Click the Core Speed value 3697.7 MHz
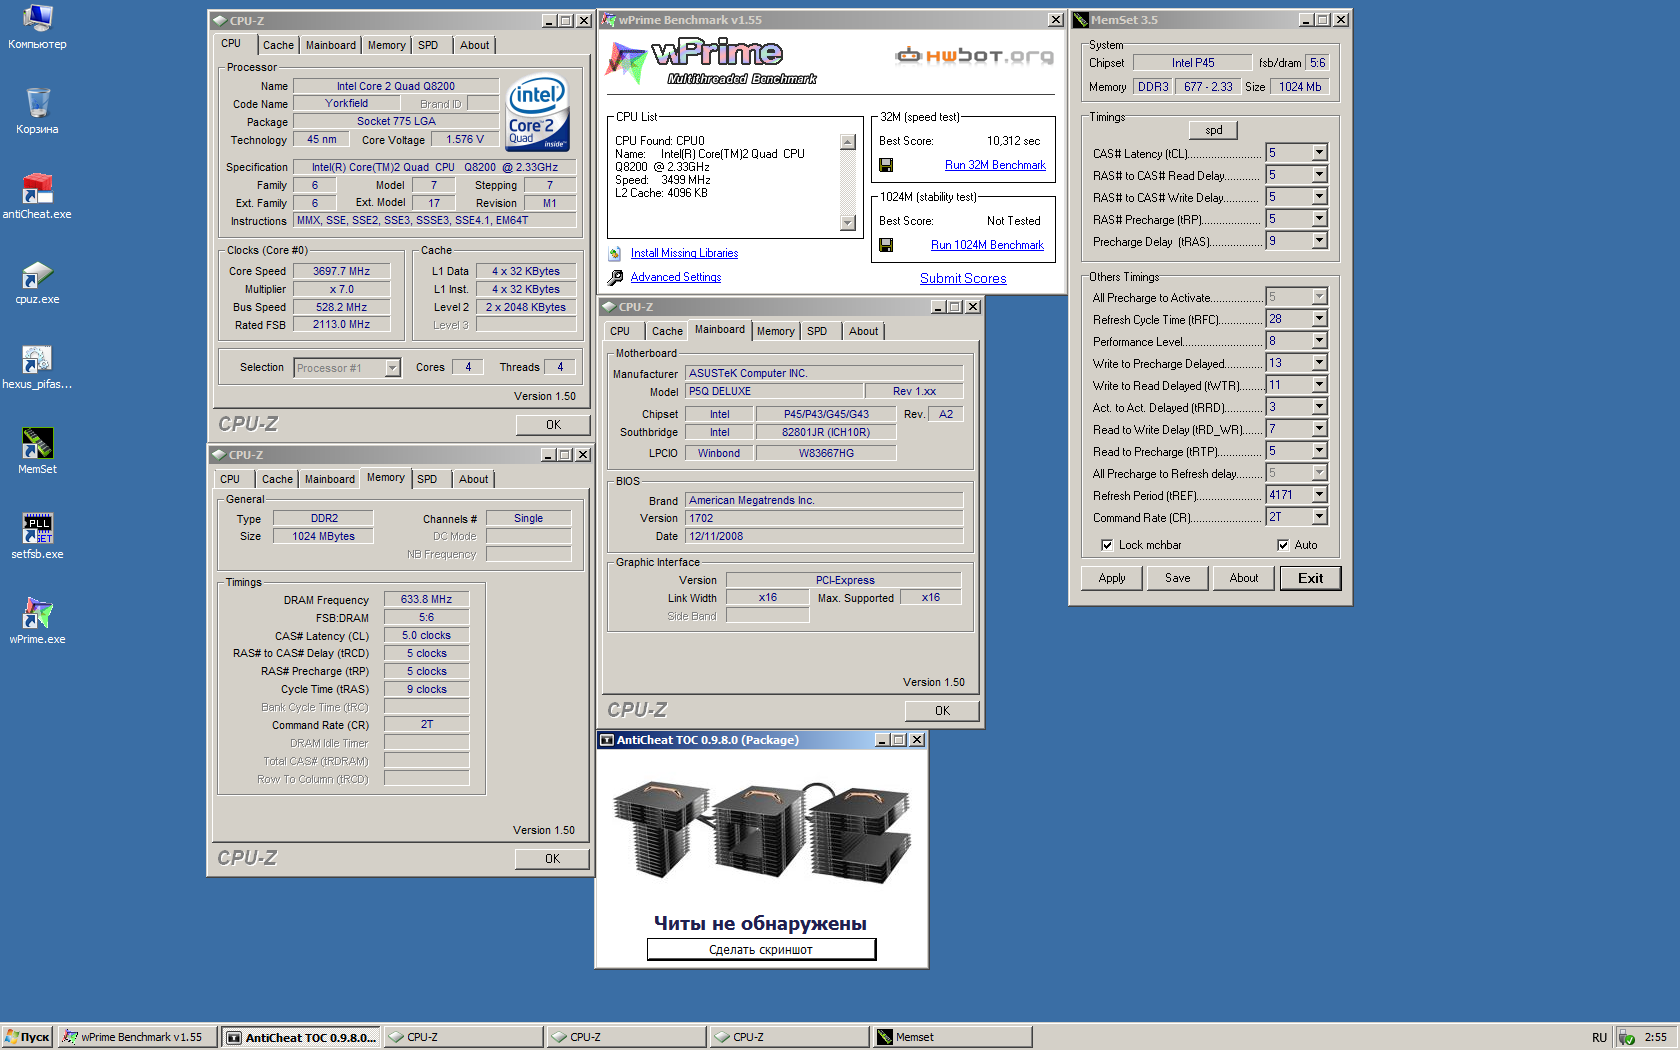The image size is (1680, 1050). [x=341, y=271]
